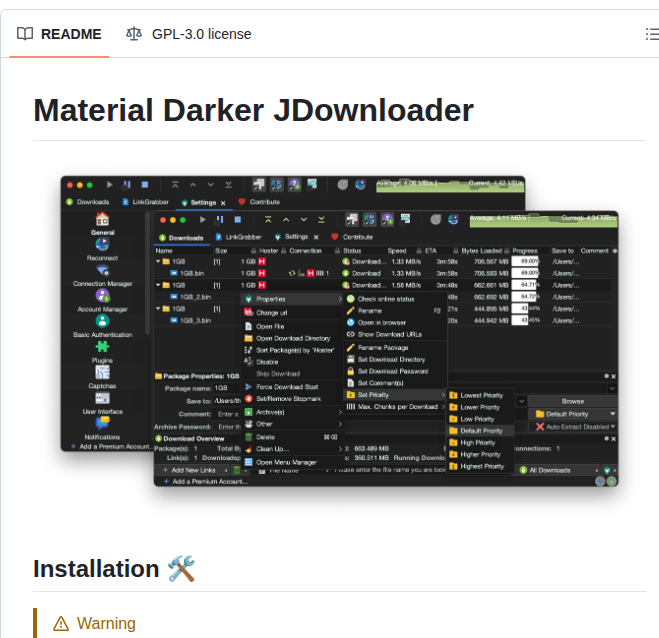The image size is (659, 638).
Task: Select Reconnect globe icon in settings sidebar
Action: 103,244
